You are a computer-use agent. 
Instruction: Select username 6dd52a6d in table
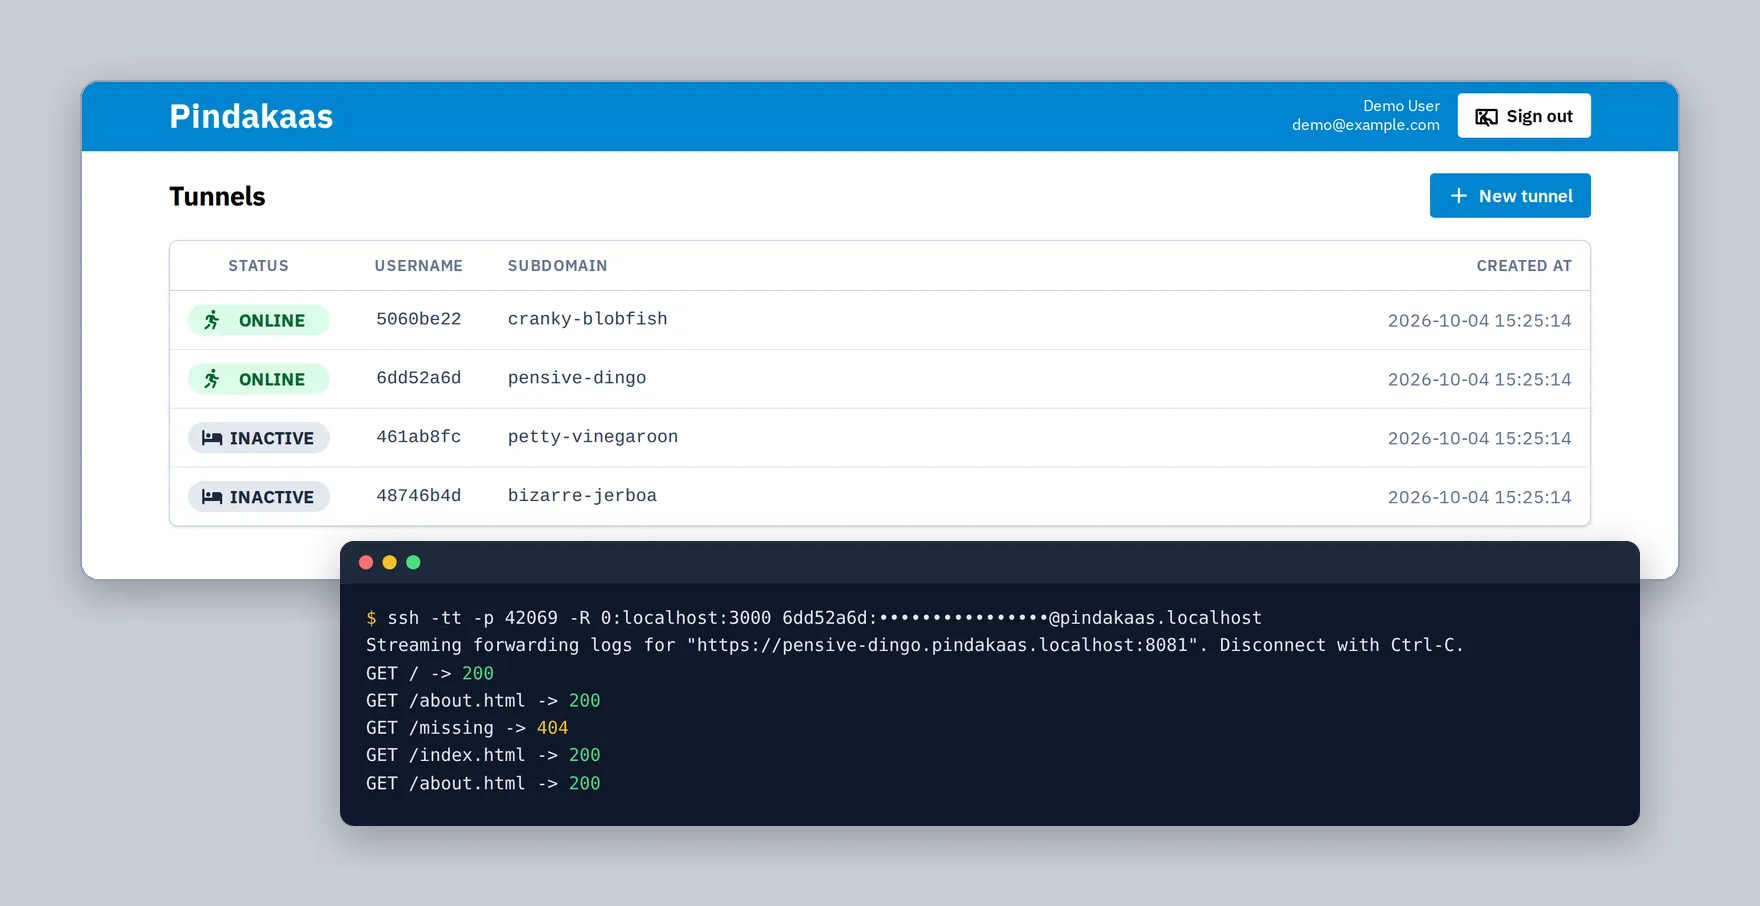coord(419,378)
